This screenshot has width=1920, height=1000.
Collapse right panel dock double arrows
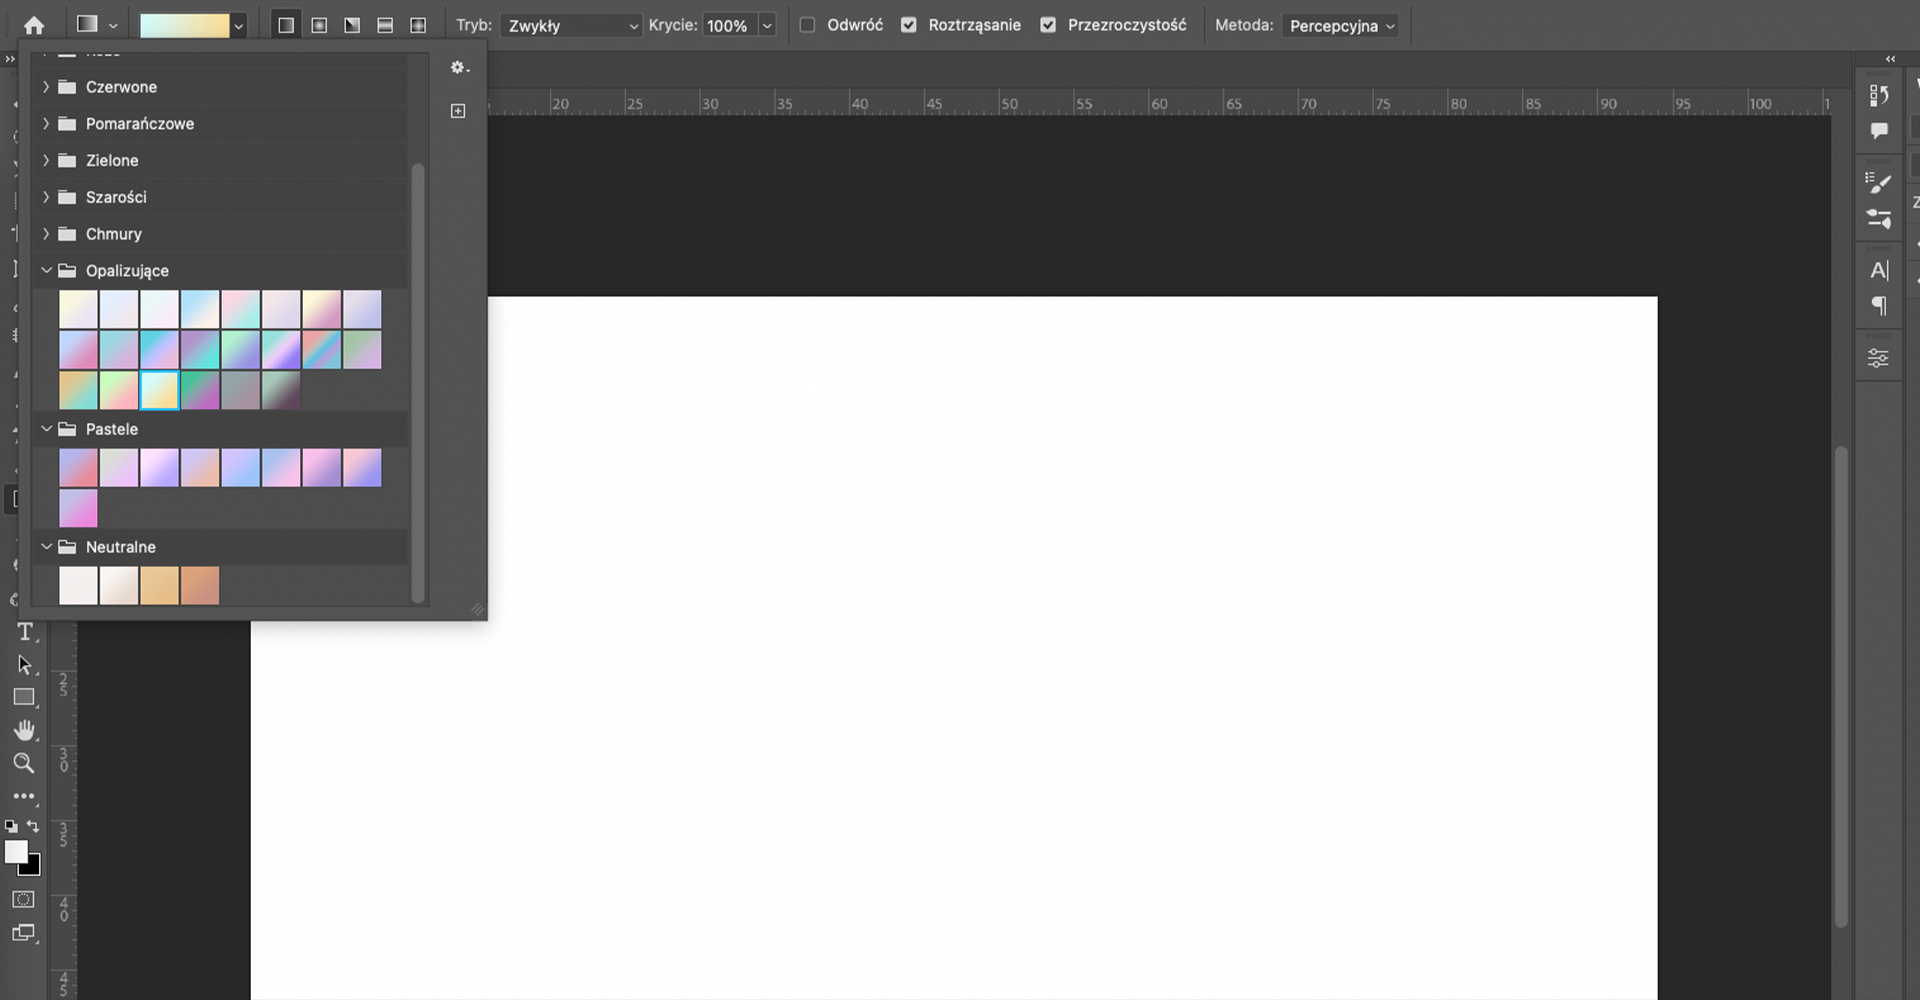pyautogui.click(x=1890, y=59)
